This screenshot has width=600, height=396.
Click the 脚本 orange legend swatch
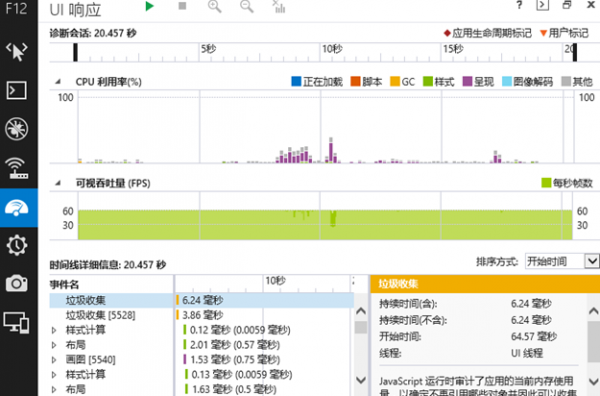click(355, 81)
